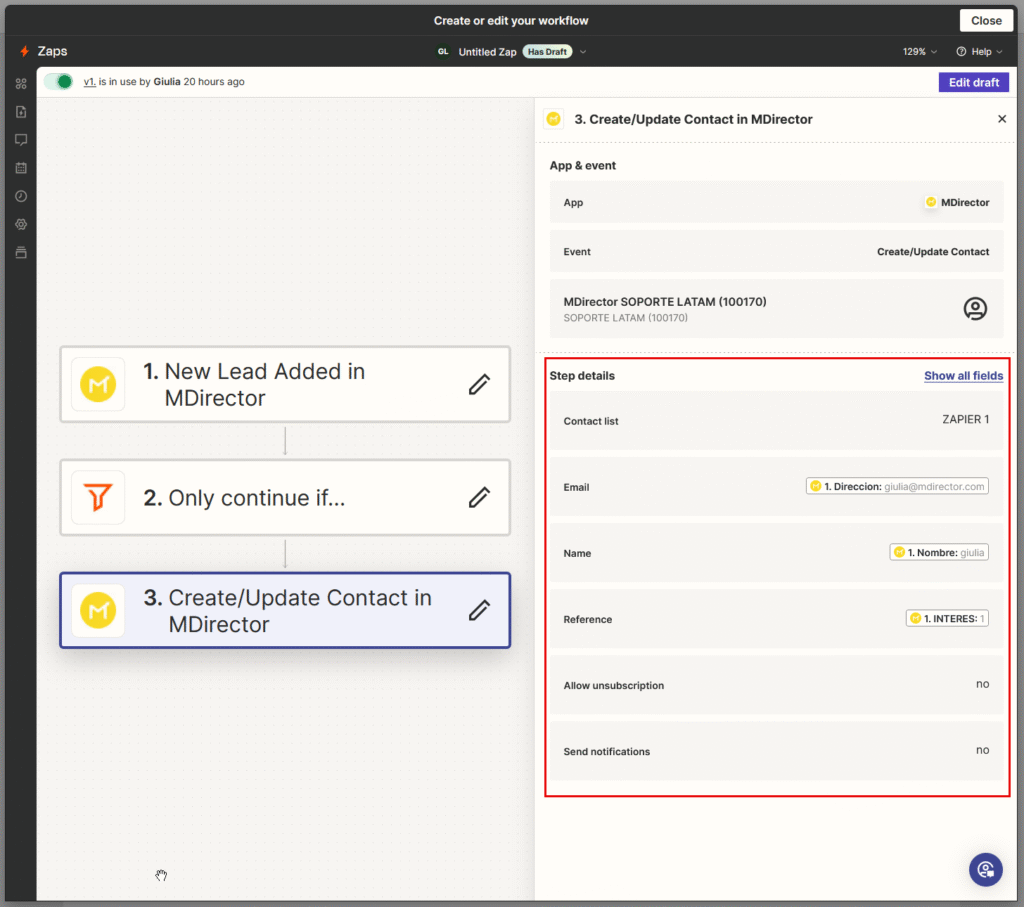Screen dimensions: 1024x907
Task: Click the Zap details file icon
Action: 21,112
